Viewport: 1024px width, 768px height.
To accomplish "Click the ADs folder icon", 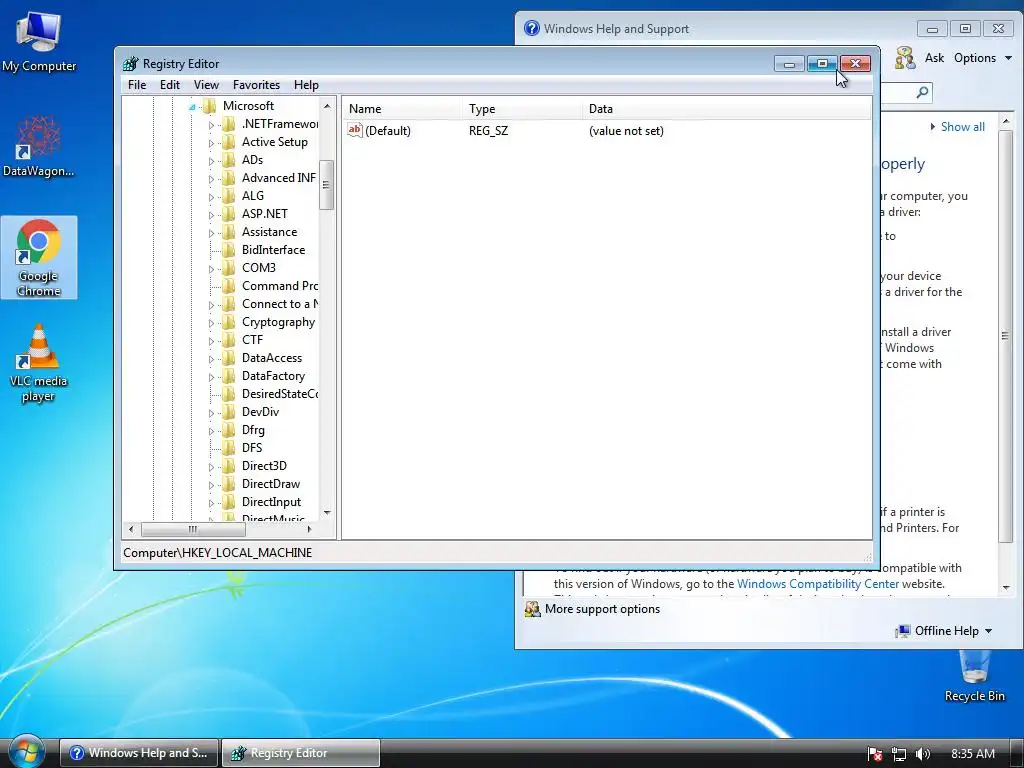I will pyautogui.click(x=229, y=160).
